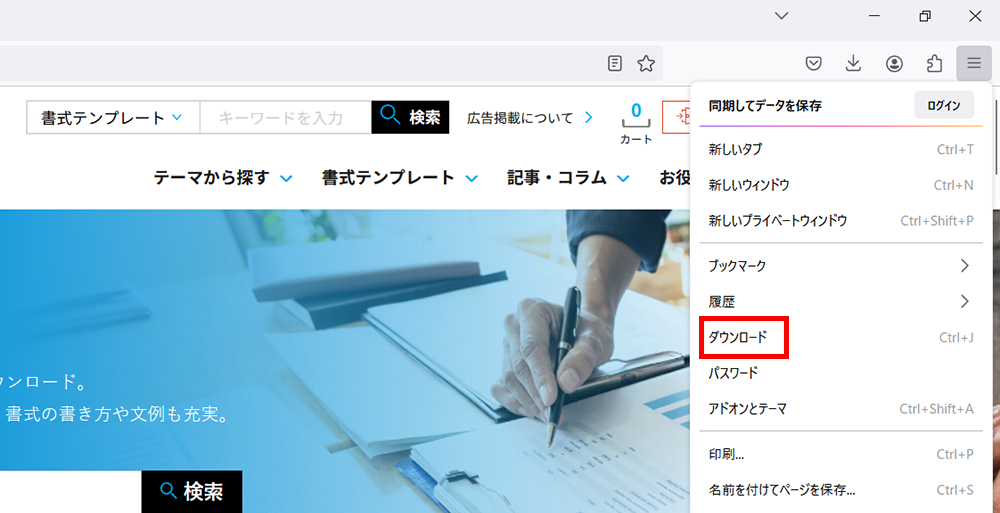Image resolution: width=1000 pixels, height=513 pixels.
Task: Choose ダウンロード from the menu
Action: coord(841,337)
